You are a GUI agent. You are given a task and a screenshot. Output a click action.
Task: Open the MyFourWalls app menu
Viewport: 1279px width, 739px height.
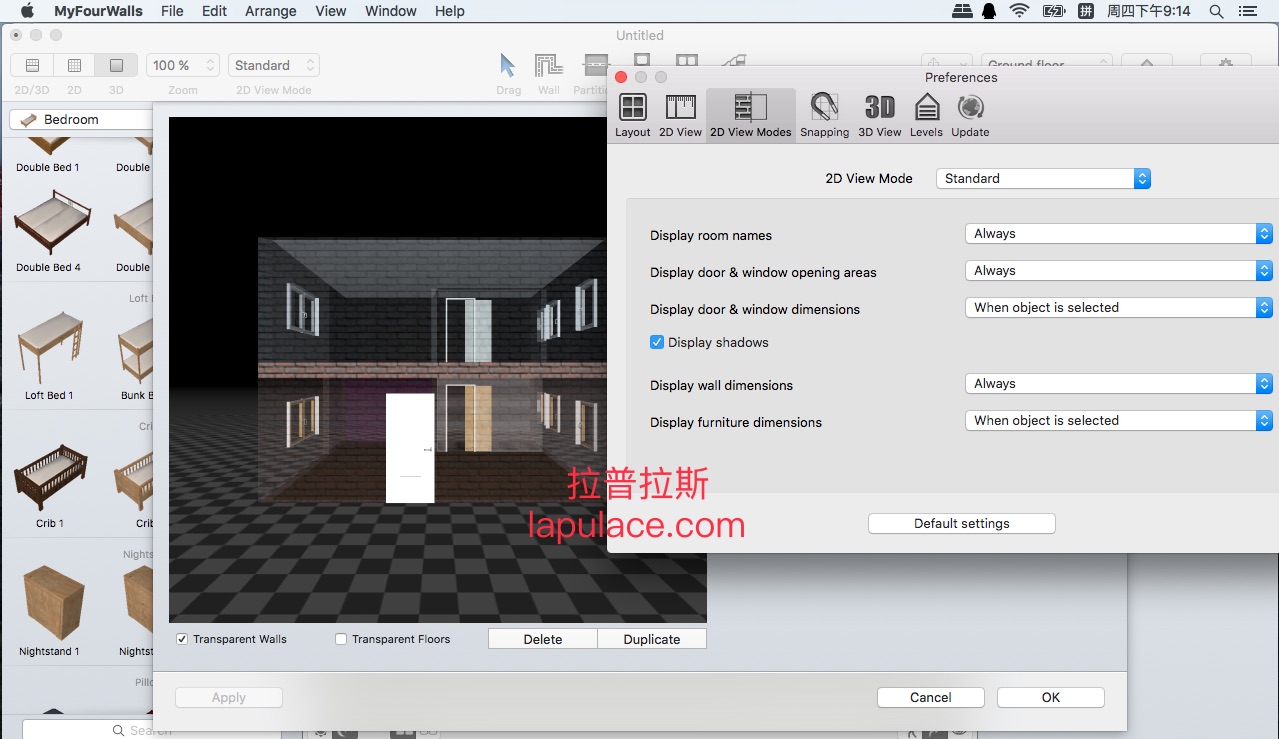98,11
